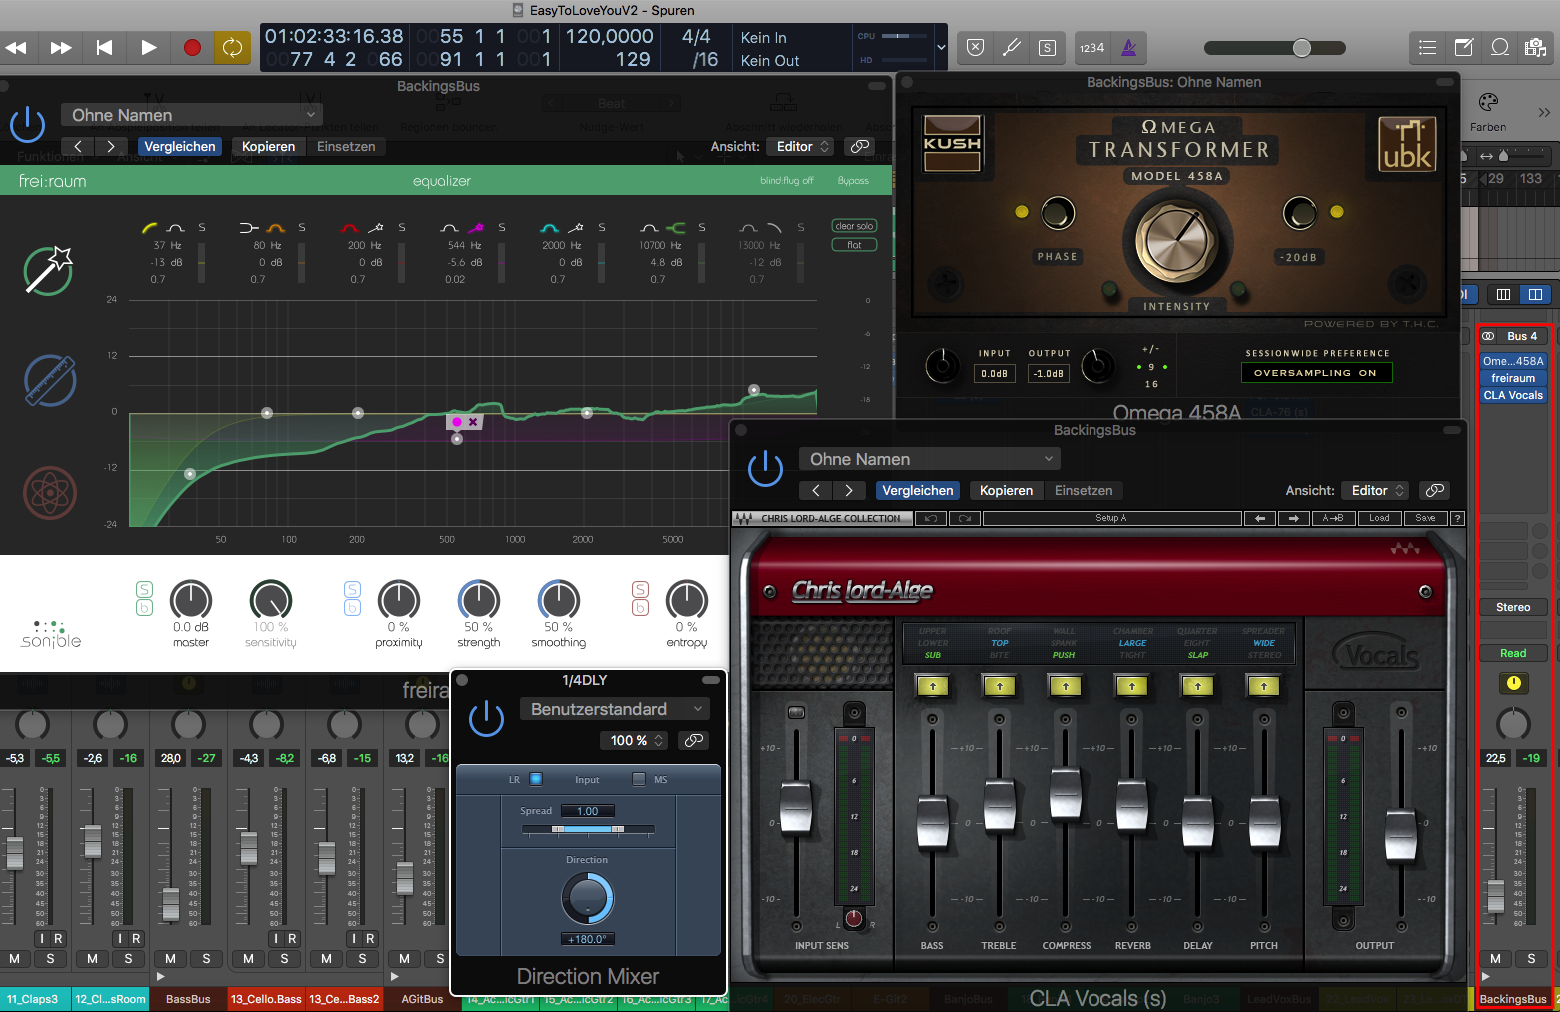Viewport: 1560px width, 1012px height.
Task: Open Benutzerstandard preset dropdown
Action: tap(615, 709)
